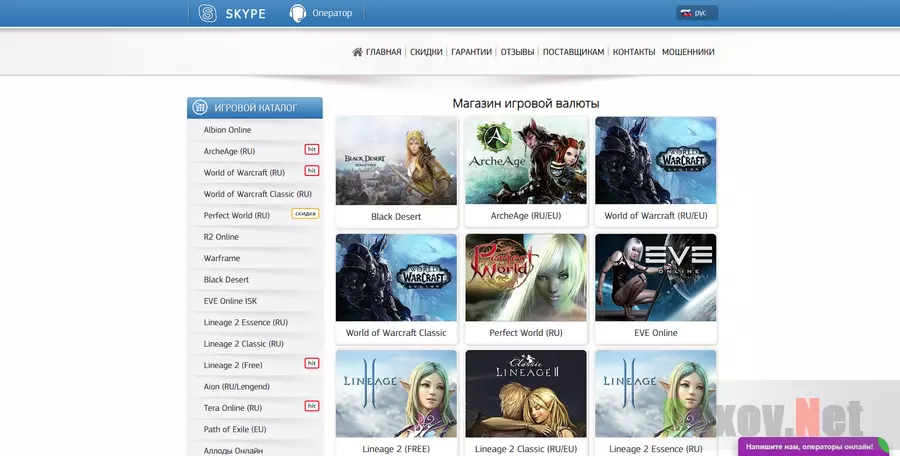Open the World of Warcraft (RU/EU) card image

click(655, 160)
